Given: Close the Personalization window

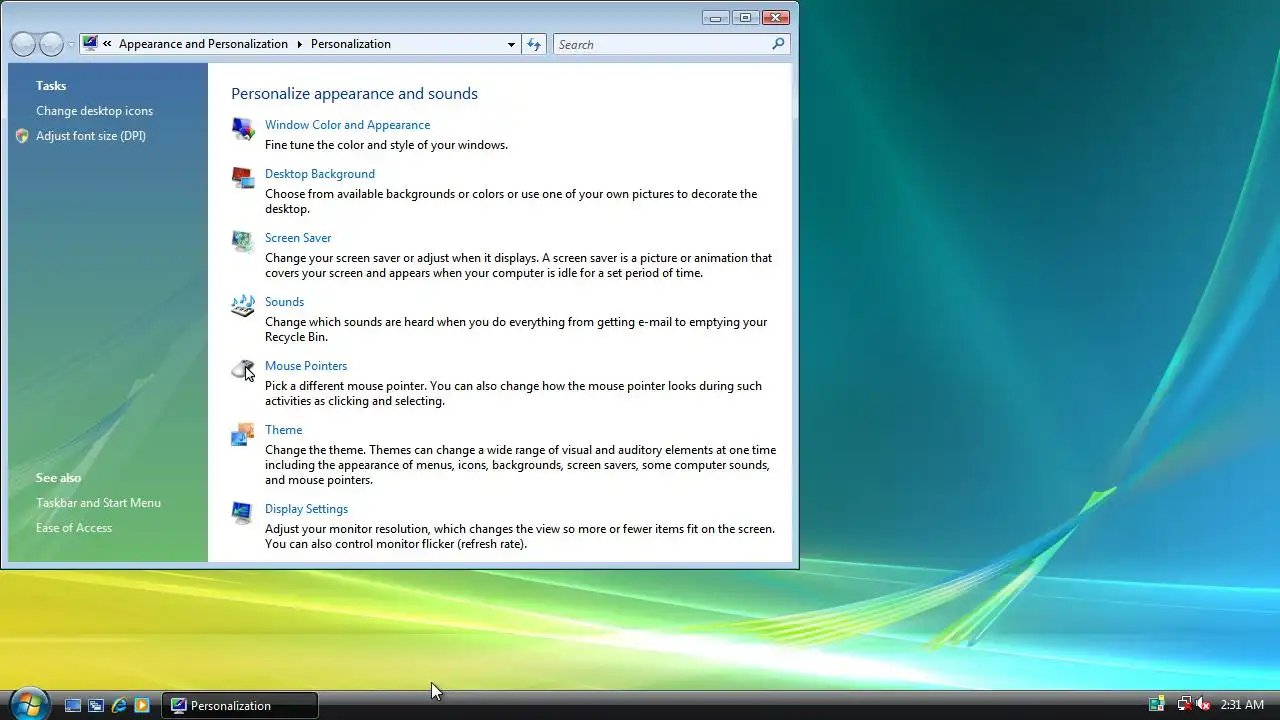Looking at the screenshot, I should coord(776,17).
